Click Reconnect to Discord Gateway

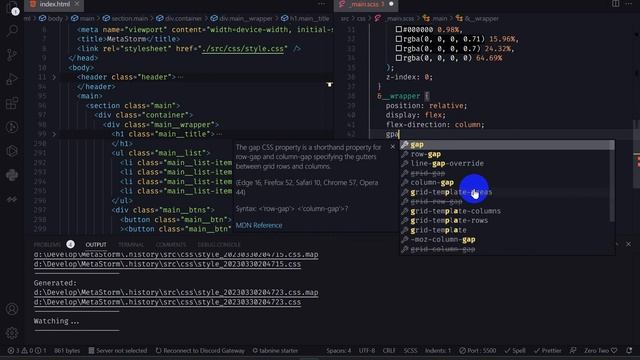point(200,351)
